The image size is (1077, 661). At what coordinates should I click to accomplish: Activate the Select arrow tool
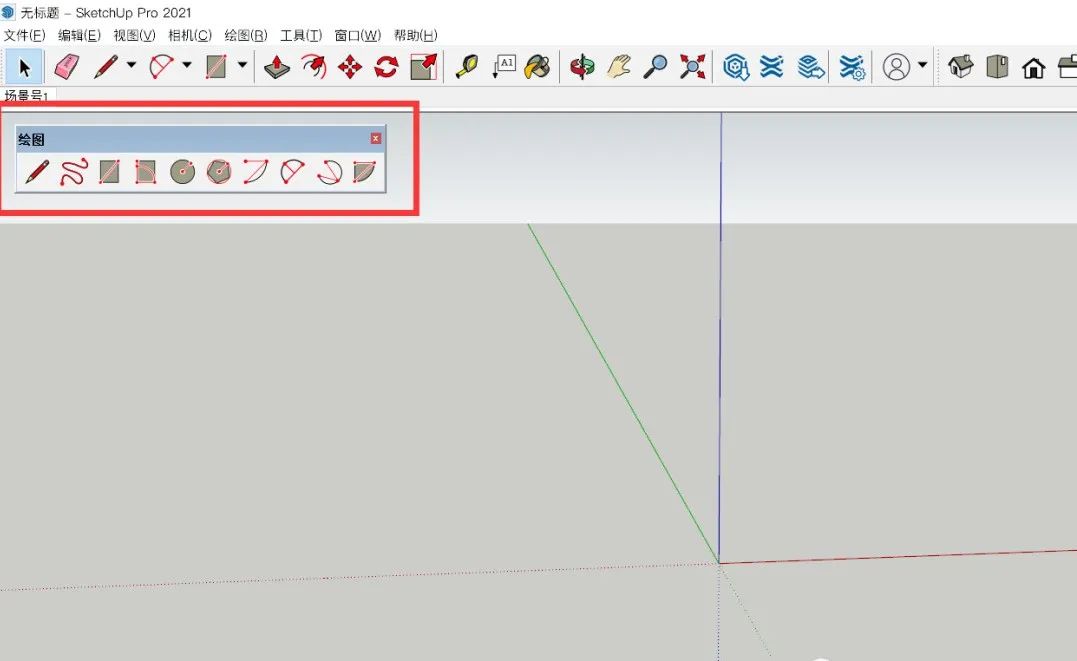click(x=24, y=67)
